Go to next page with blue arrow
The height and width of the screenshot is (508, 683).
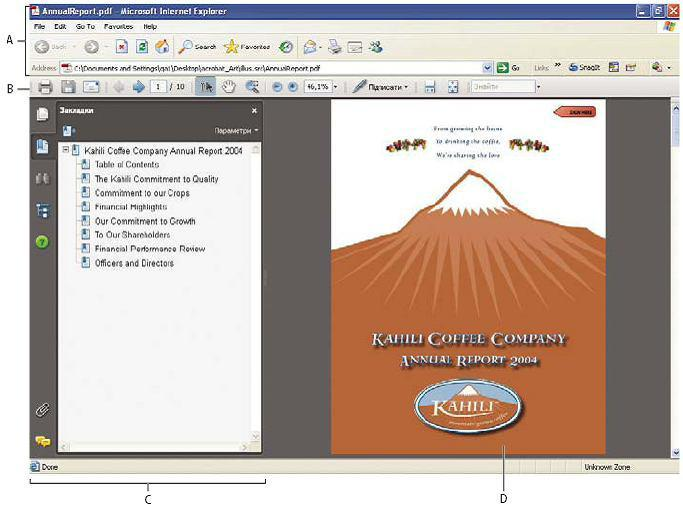click(139, 87)
